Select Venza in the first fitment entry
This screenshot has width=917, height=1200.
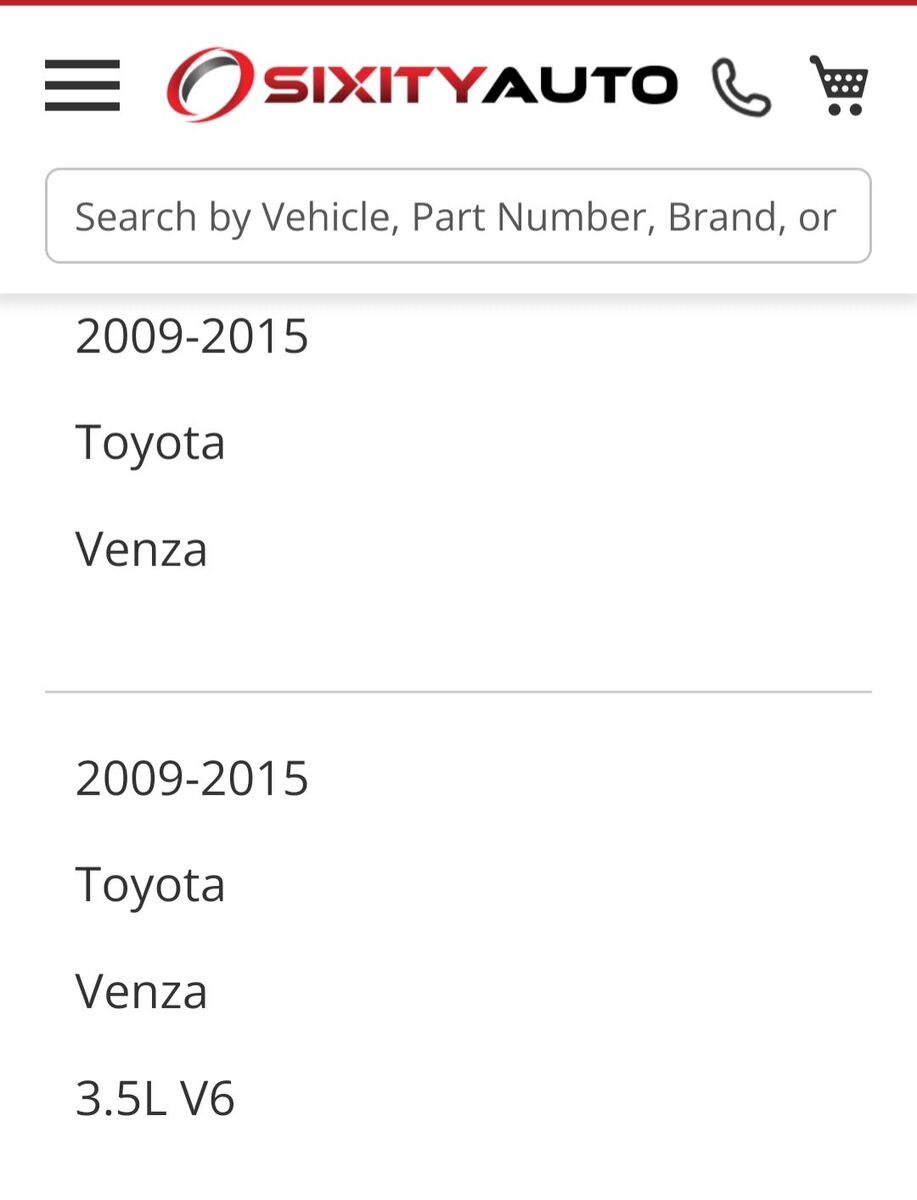point(141,549)
